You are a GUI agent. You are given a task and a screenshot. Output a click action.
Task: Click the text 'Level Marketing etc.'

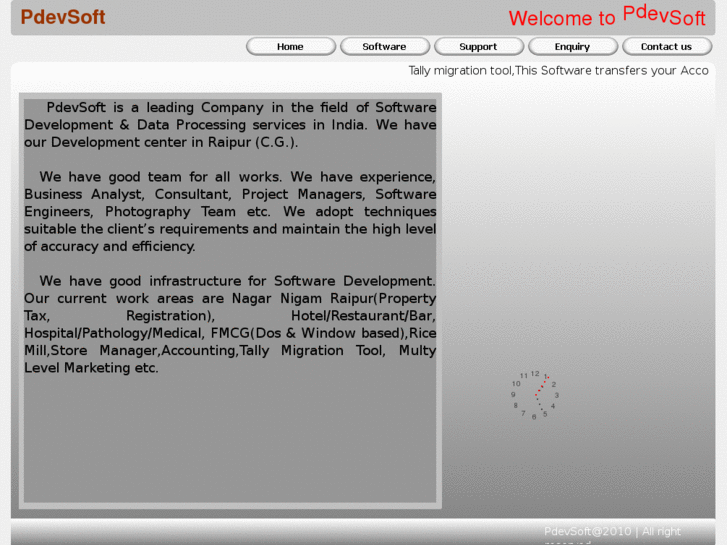click(91, 368)
